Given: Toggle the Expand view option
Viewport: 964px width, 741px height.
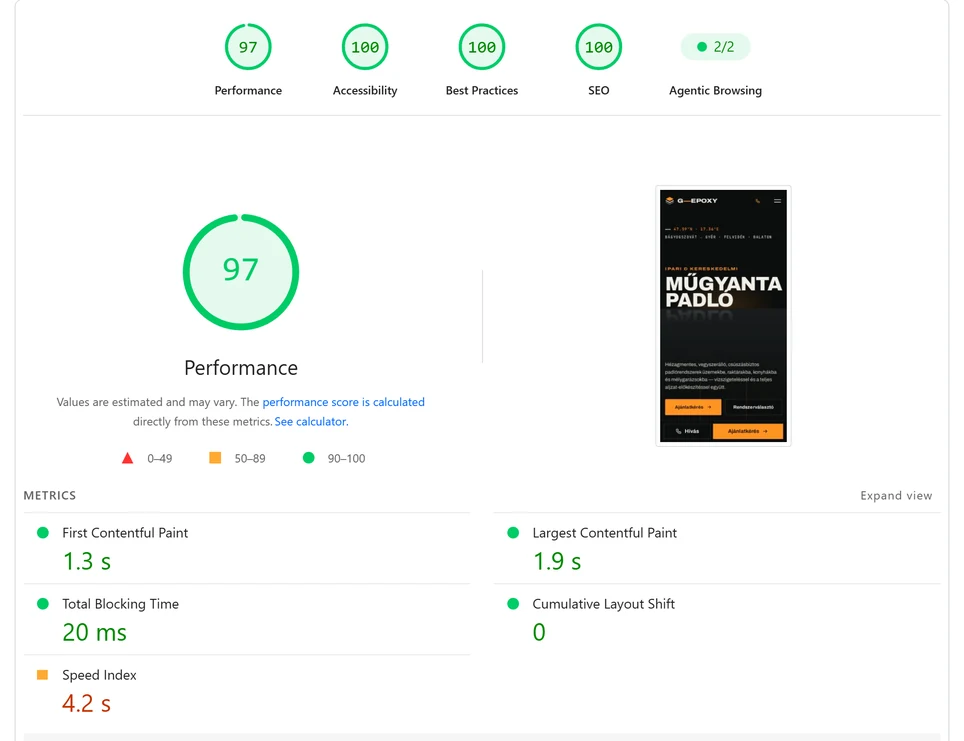Looking at the screenshot, I should pos(896,496).
